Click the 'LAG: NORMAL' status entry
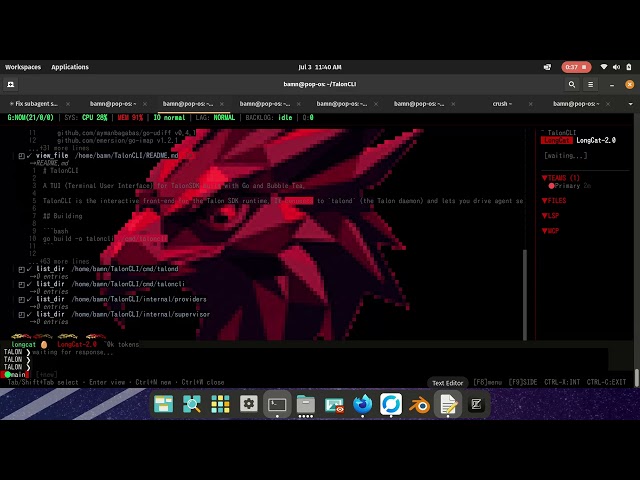The width and height of the screenshot is (640, 480). coord(215,118)
